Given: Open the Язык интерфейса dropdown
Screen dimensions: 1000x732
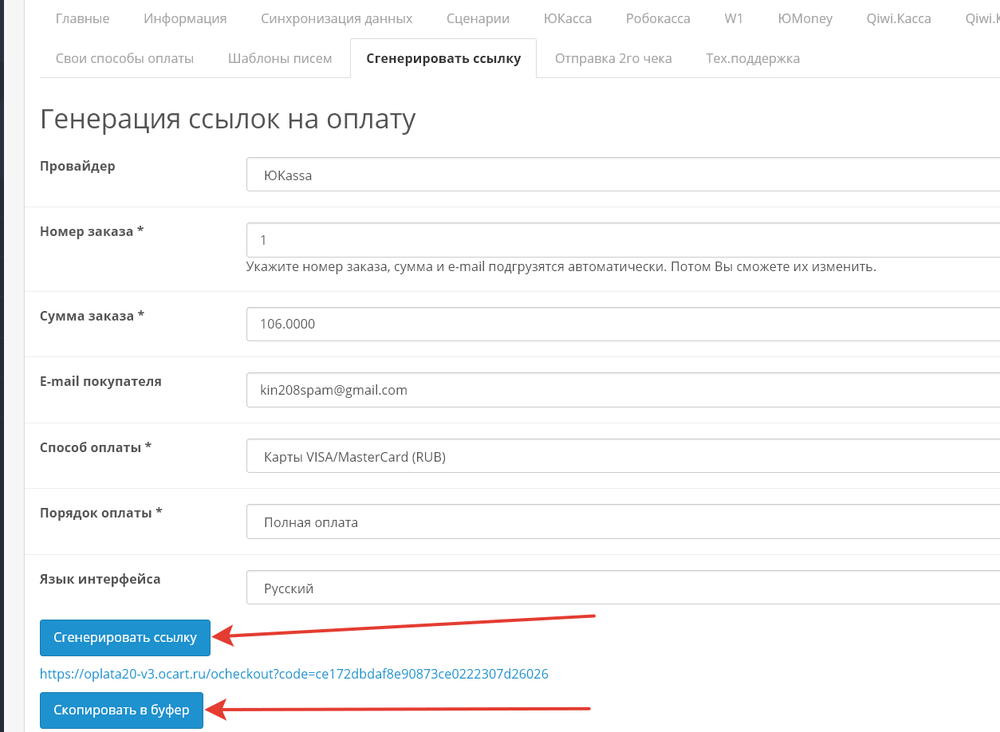Looking at the screenshot, I should coord(622,588).
